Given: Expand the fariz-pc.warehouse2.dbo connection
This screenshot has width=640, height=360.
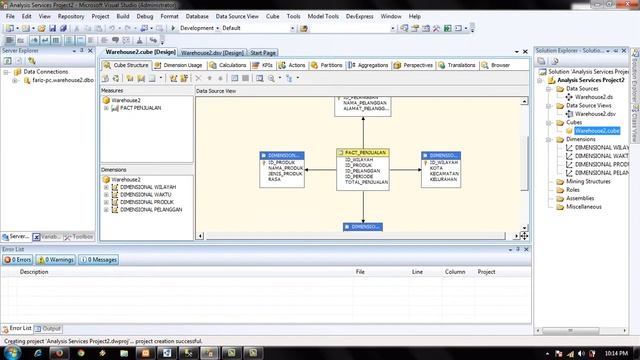Looking at the screenshot, I should (15, 80).
